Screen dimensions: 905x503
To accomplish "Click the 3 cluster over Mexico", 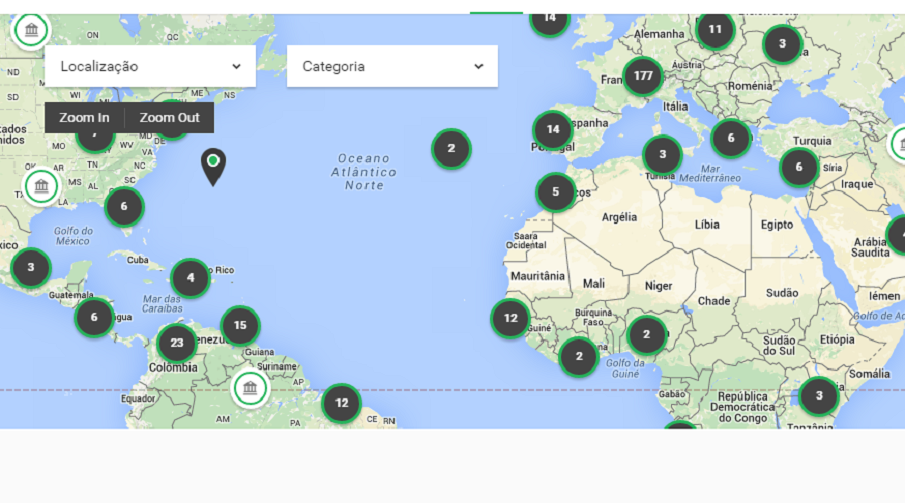I will tap(31, 267).
